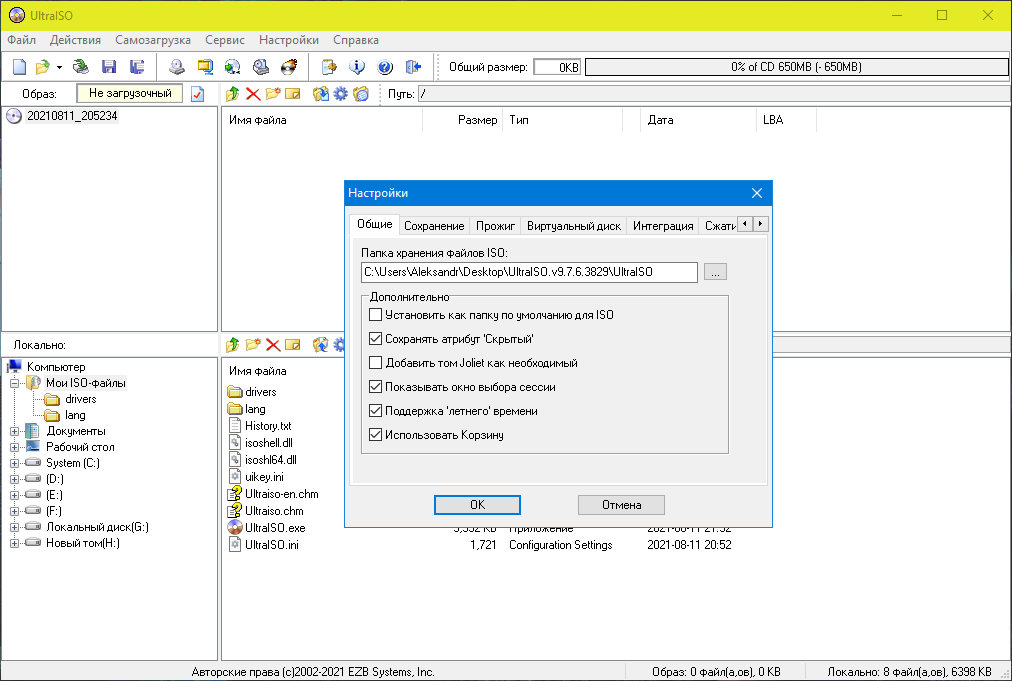Disable 'Поддержка летнего времени' checkbox

(x=376, y=411)
